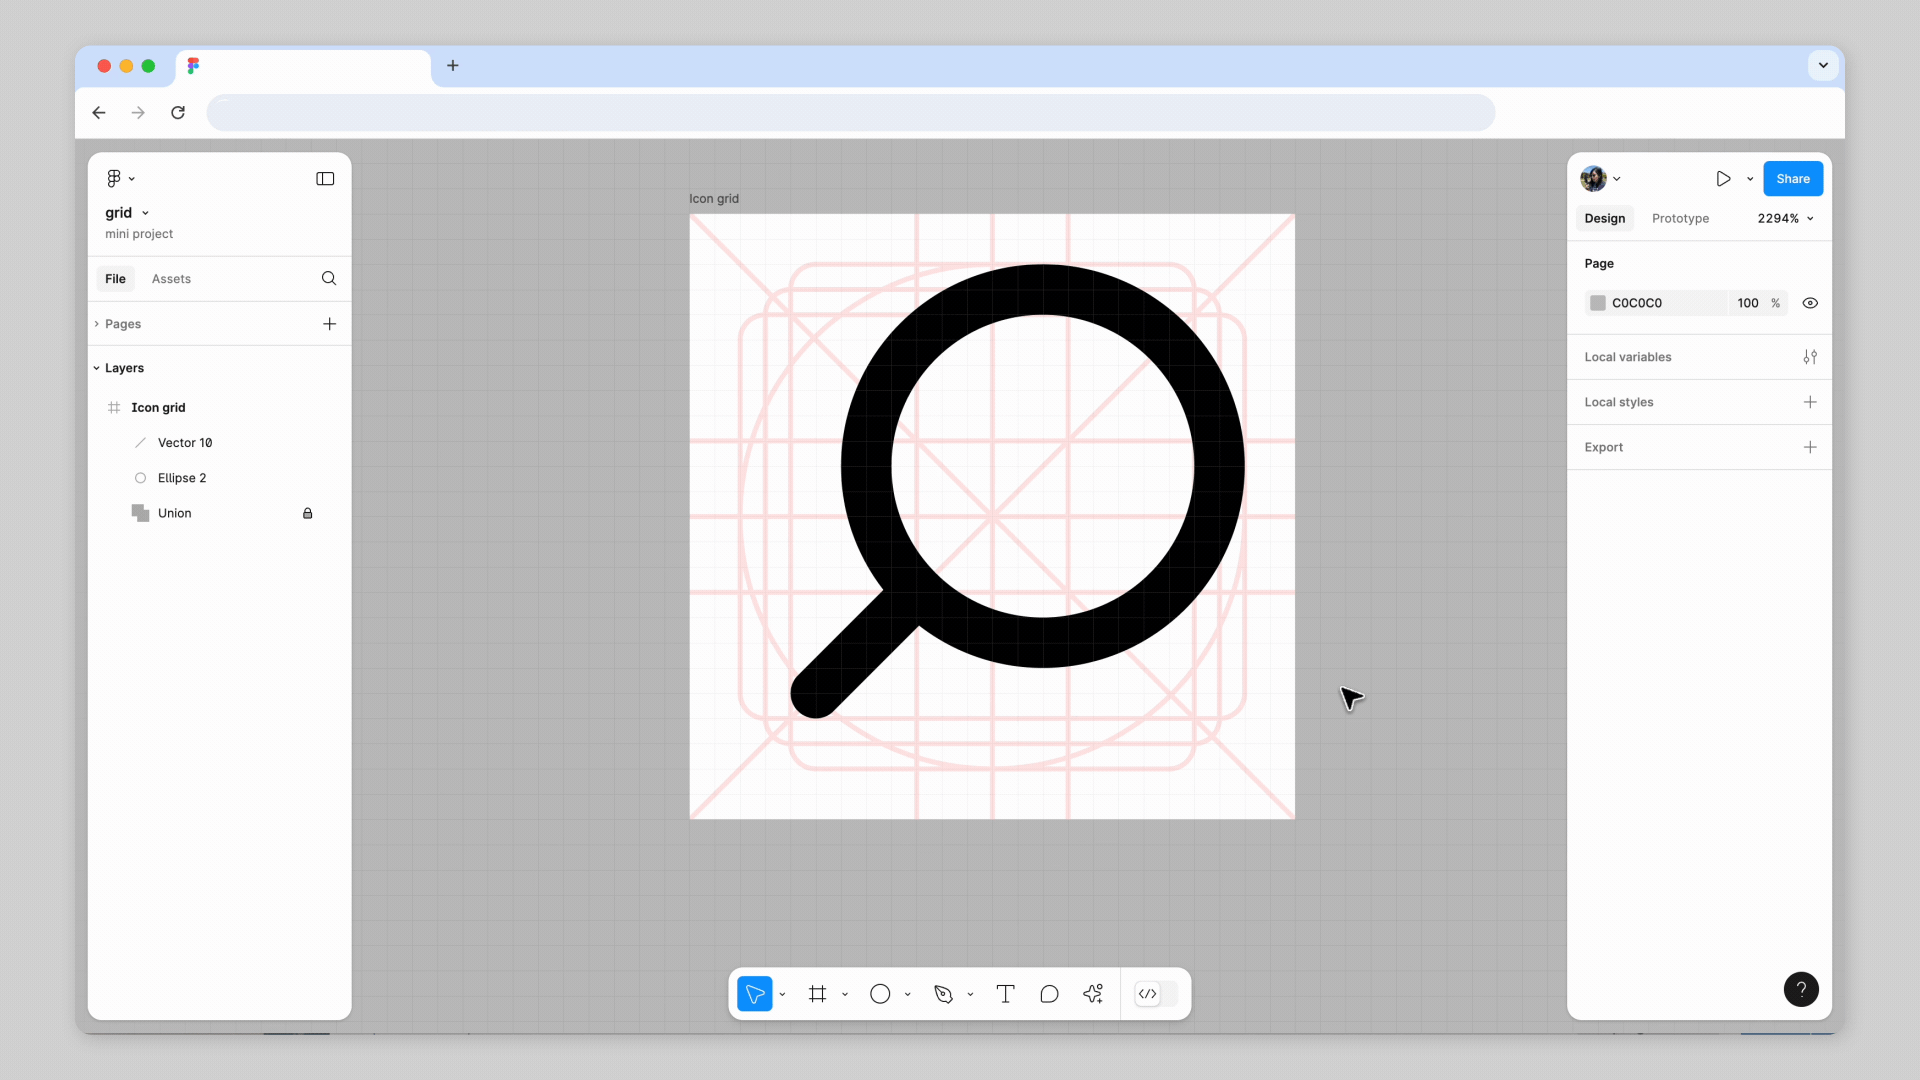
Task: Select the Text tool
Action: (1006, 994)
